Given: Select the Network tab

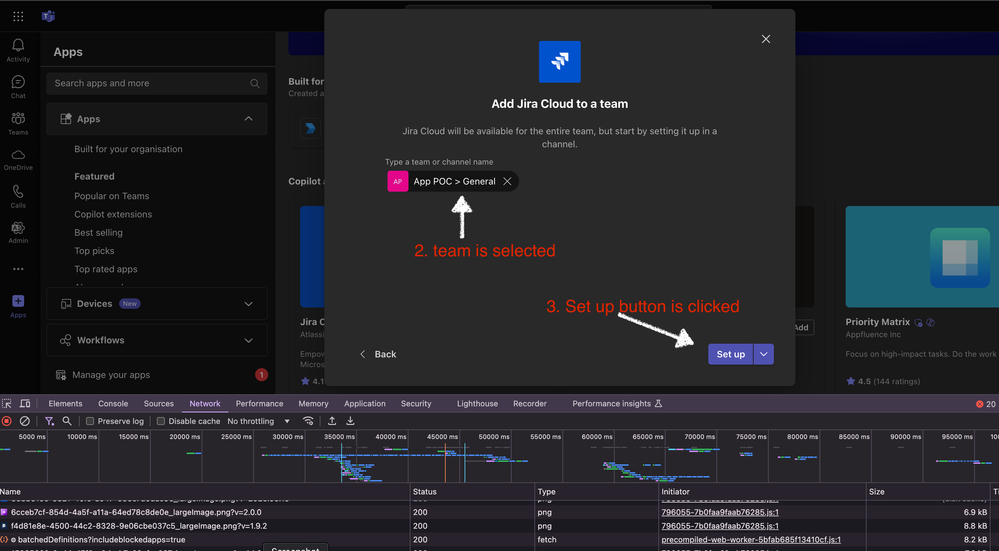Looking at the screenshot, I should [205, 404].
